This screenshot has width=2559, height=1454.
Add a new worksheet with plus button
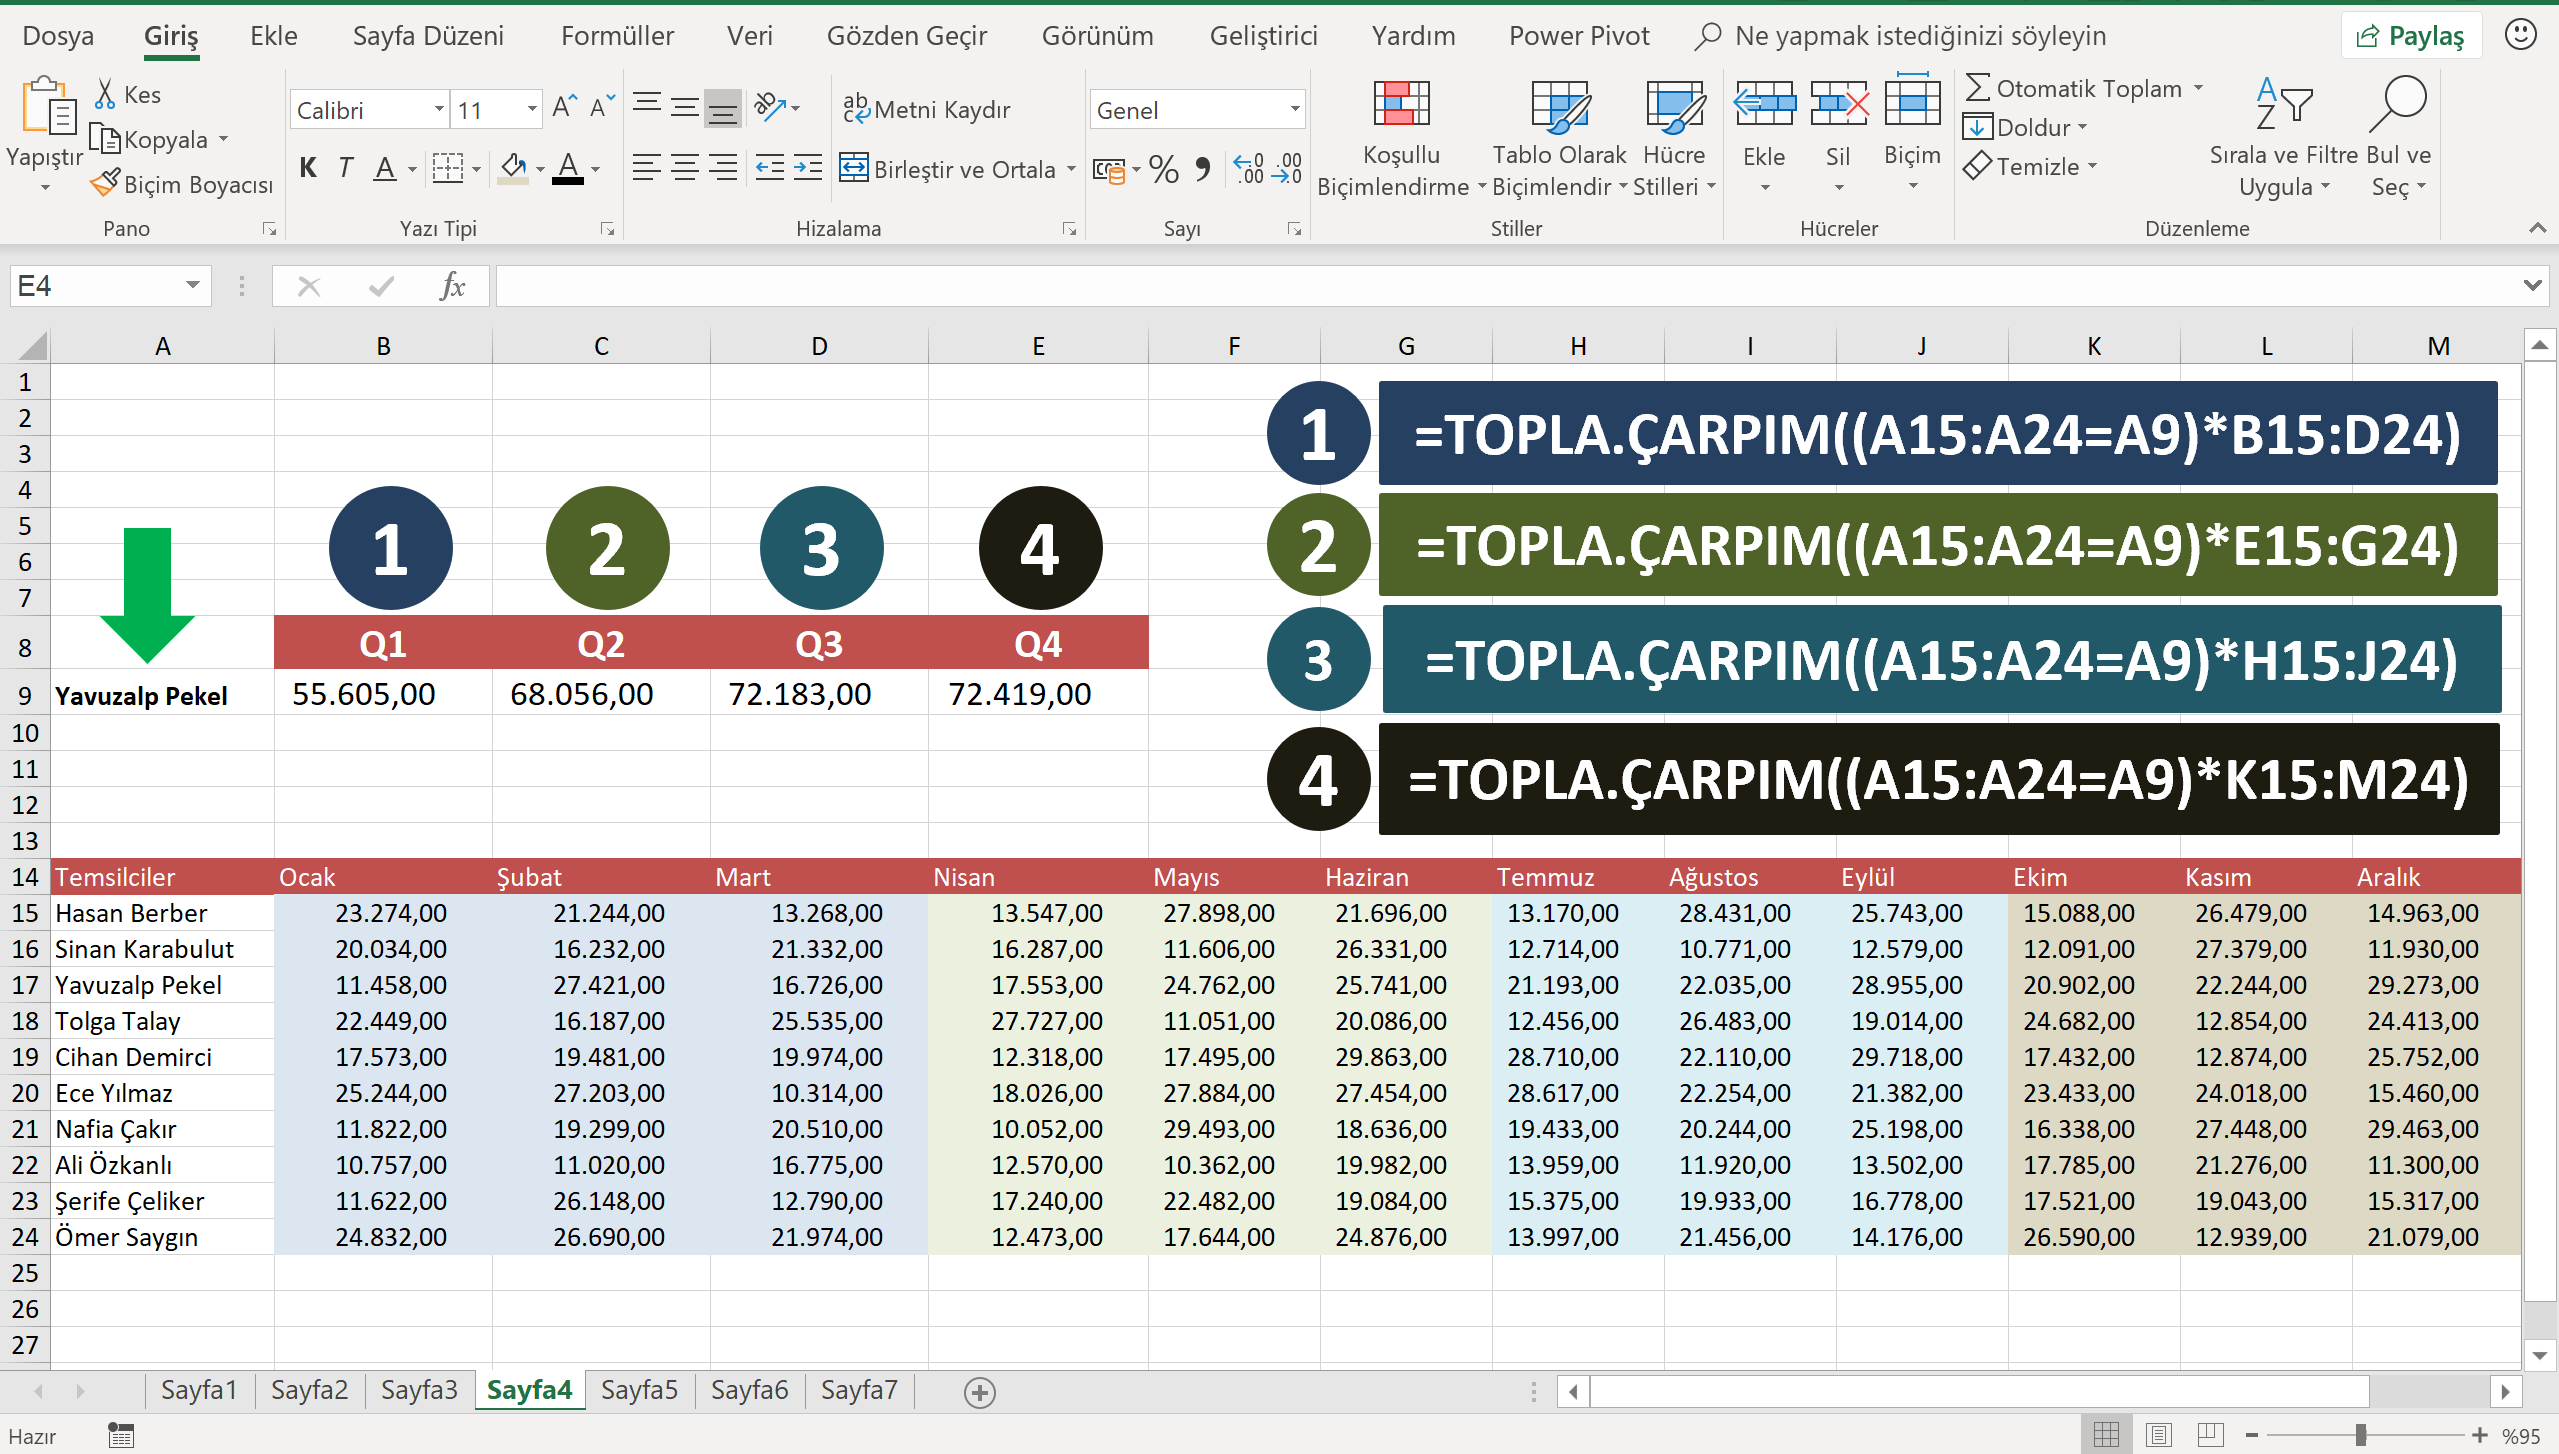click(979, 1391)
